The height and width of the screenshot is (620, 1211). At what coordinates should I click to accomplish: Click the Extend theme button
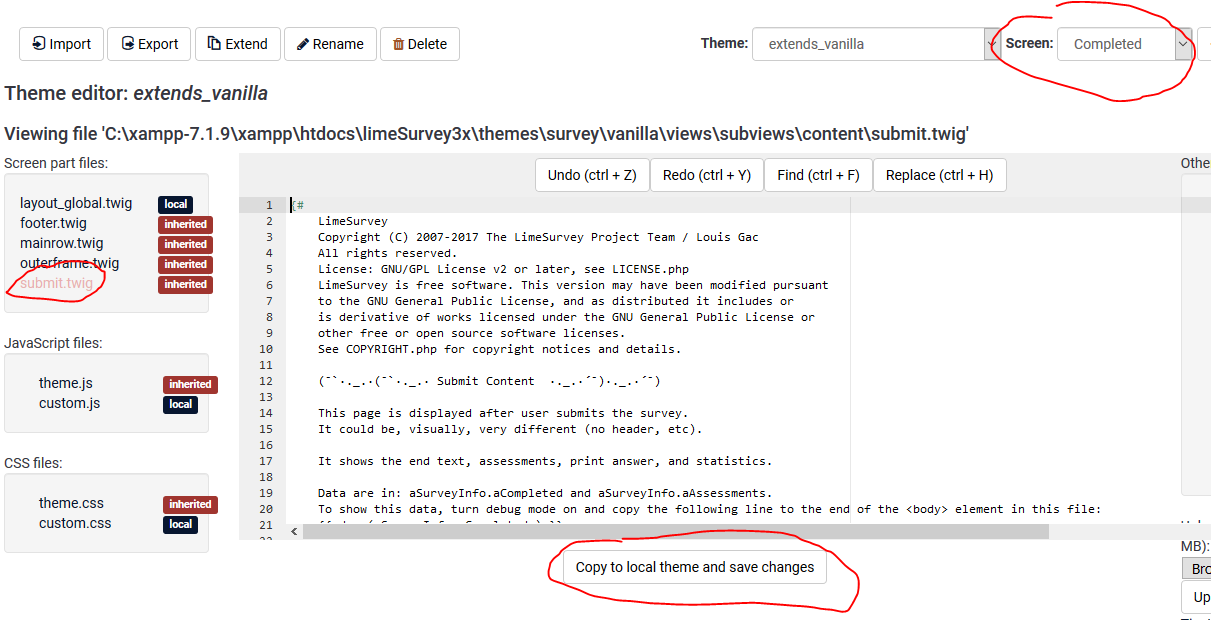tap(238, 44)
